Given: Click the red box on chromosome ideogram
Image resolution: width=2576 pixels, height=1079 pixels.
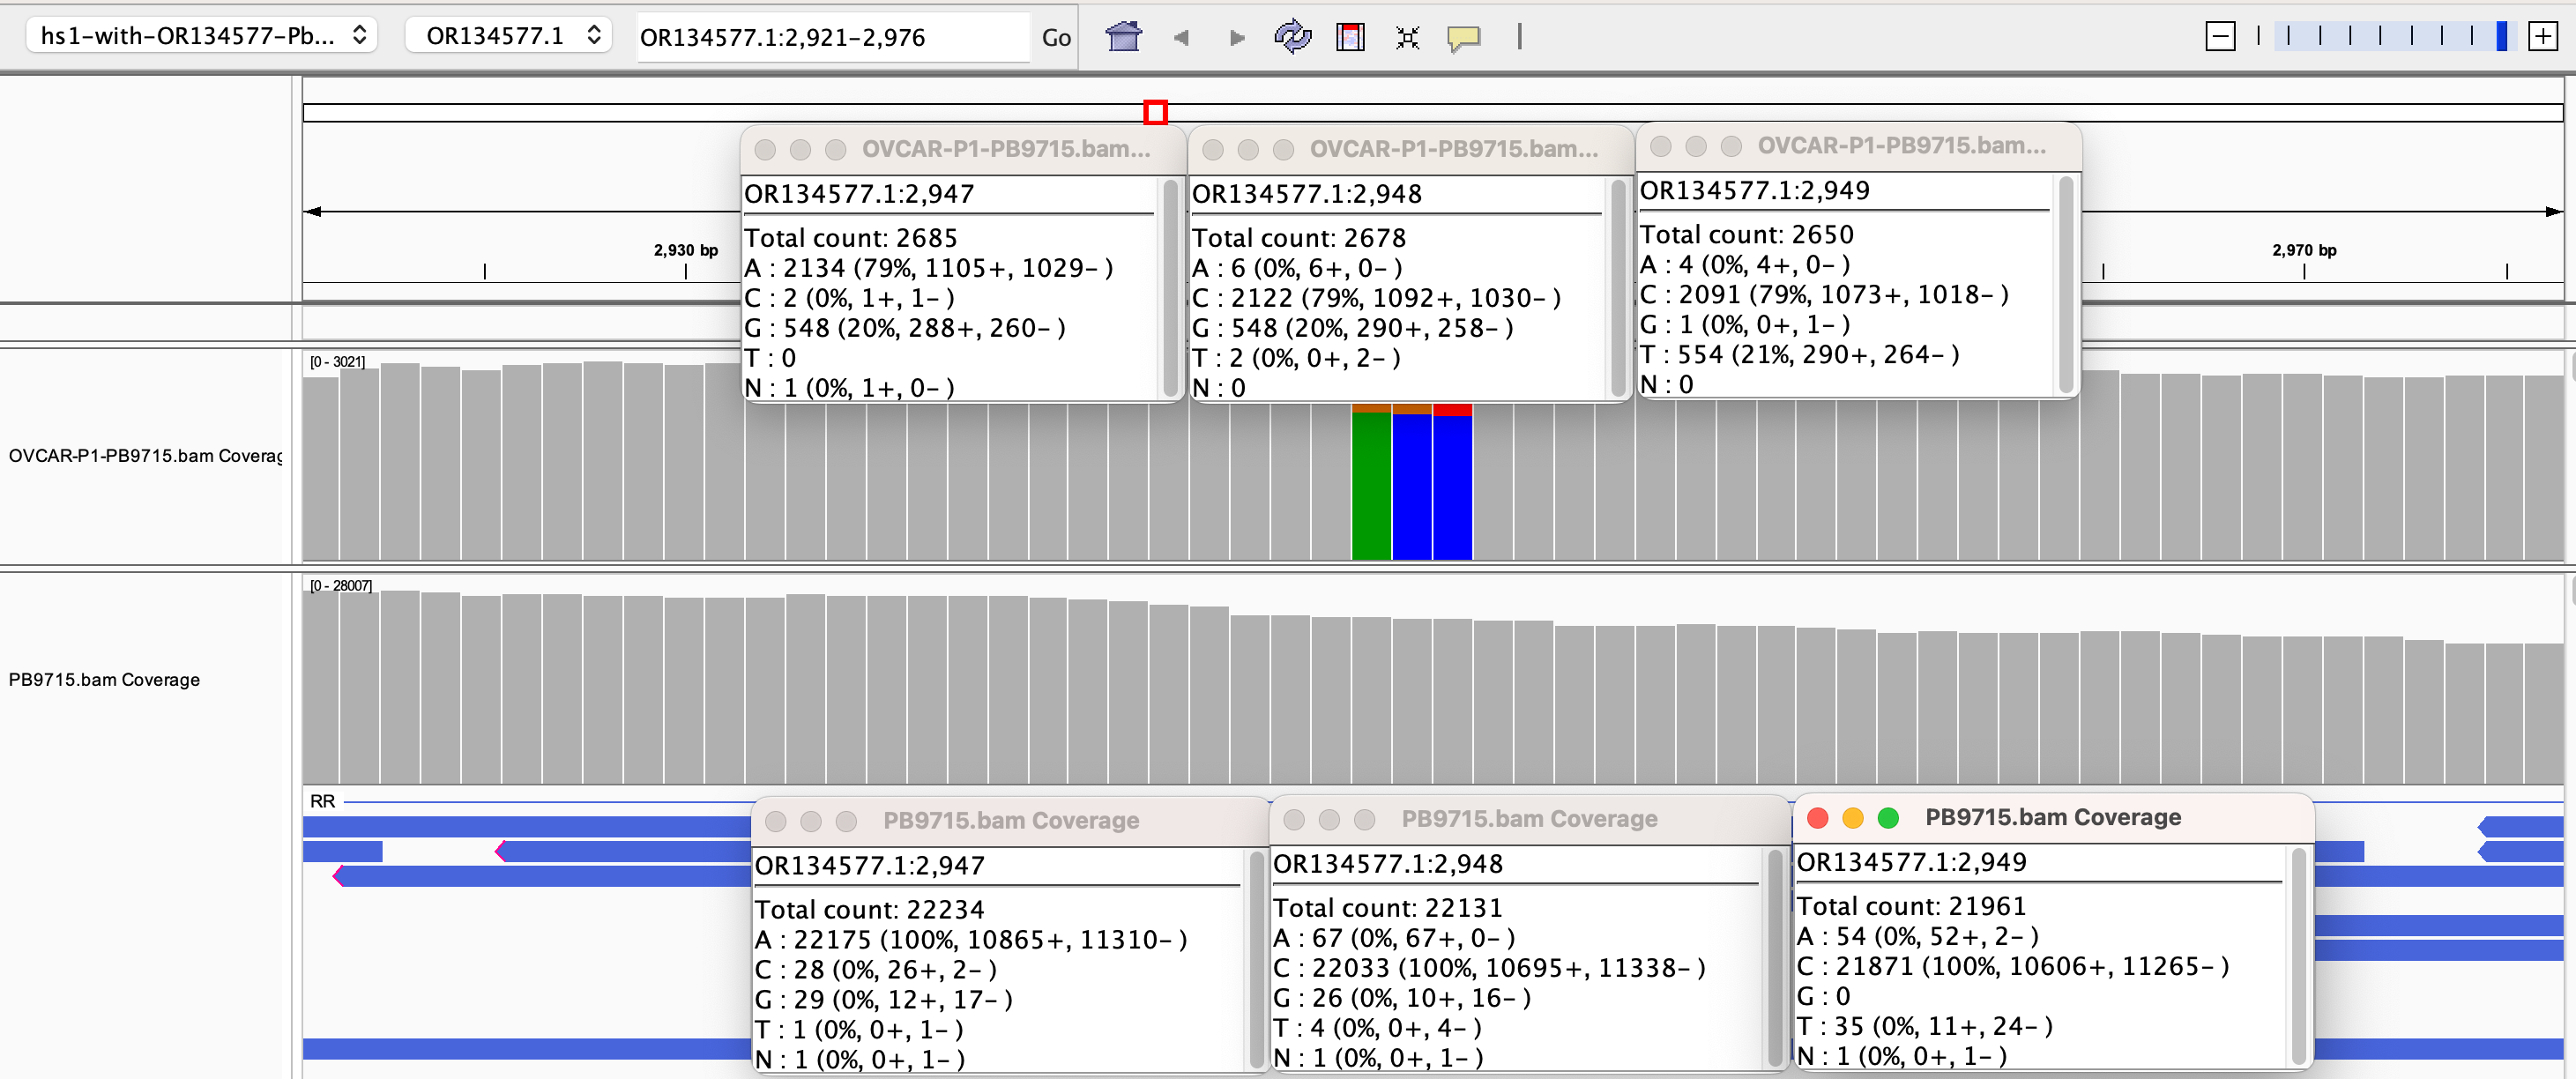Looking at the screenshot, I should [x=1155, y=112].
